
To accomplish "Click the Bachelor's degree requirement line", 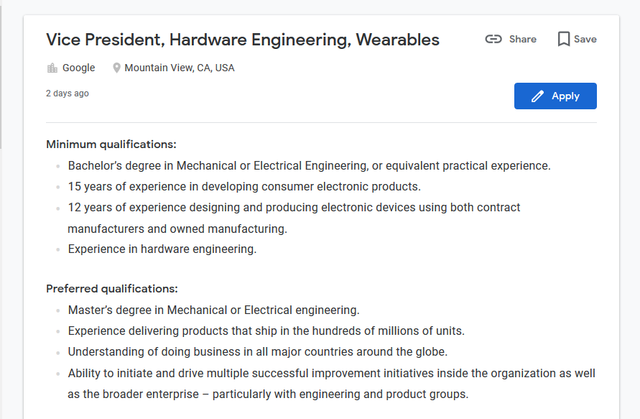I will pos(309,166).
